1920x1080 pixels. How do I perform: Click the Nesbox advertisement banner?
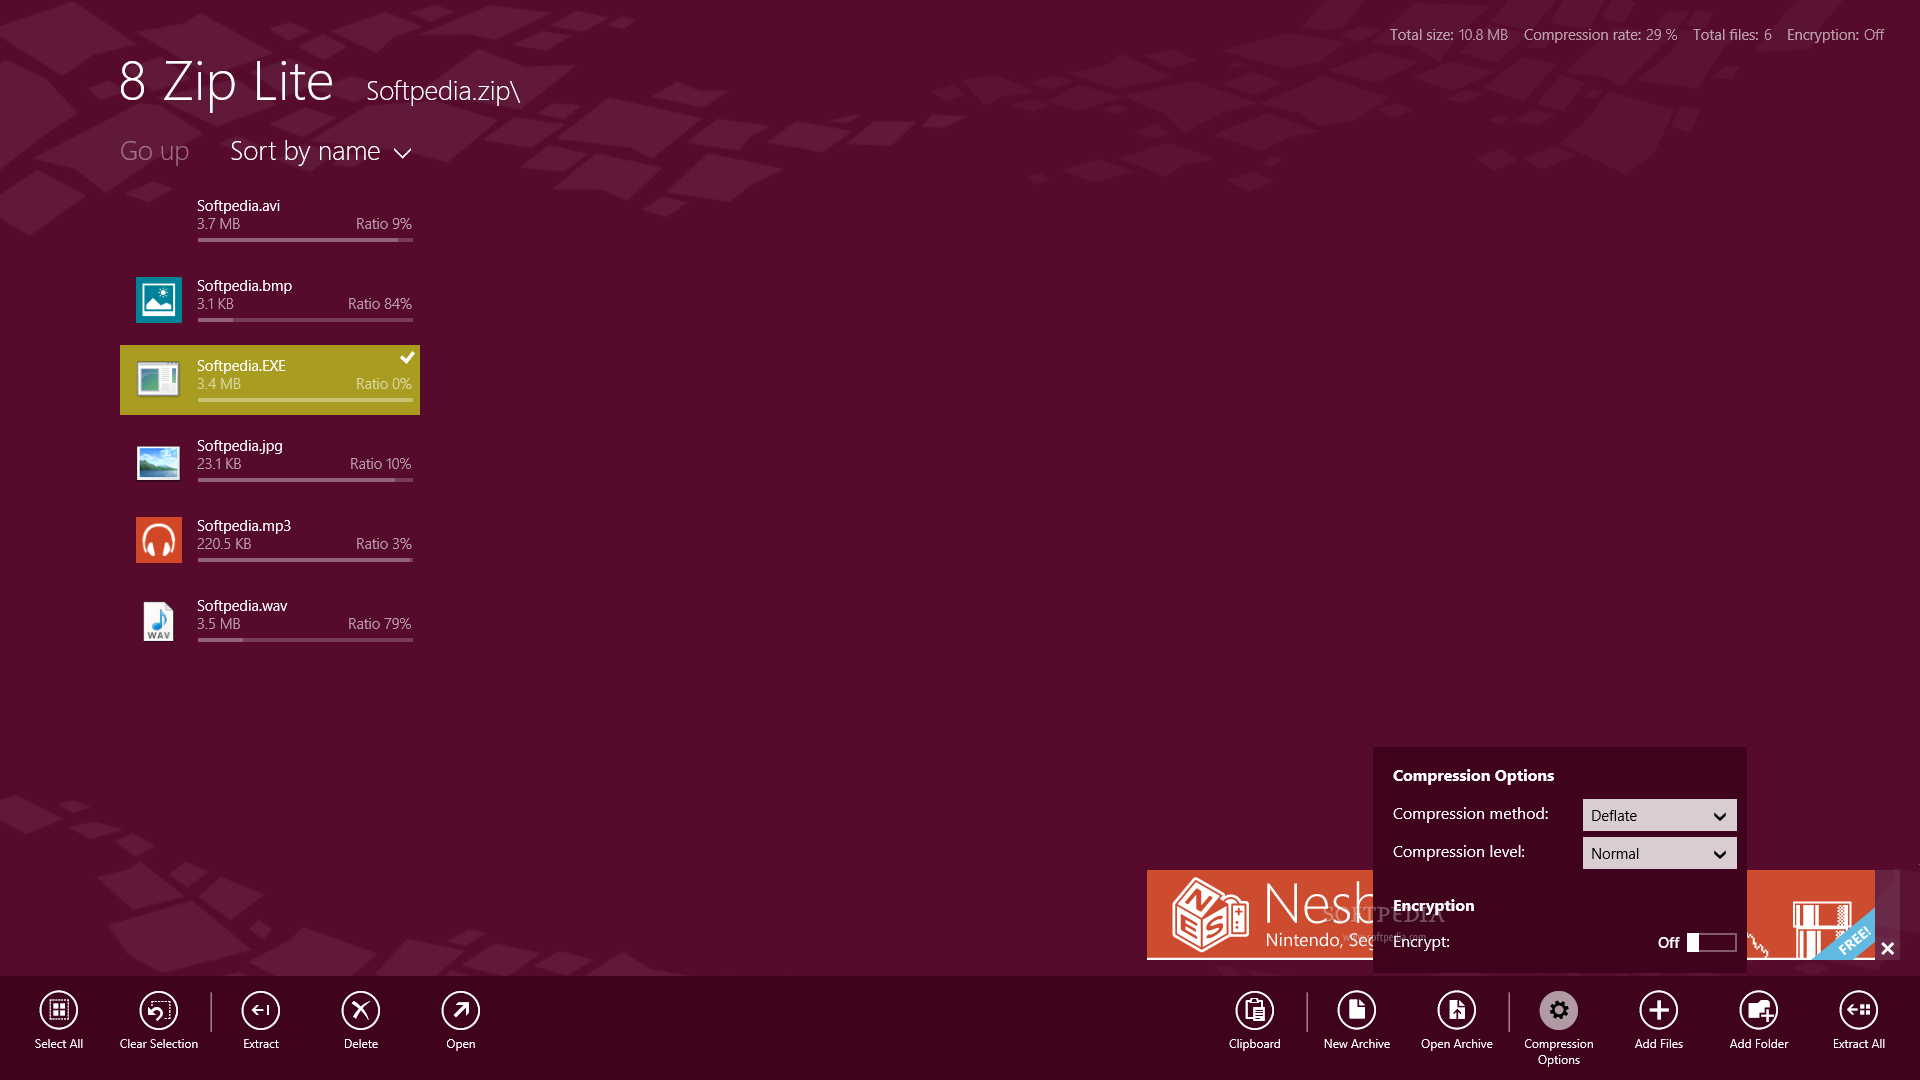(1259, 915)
